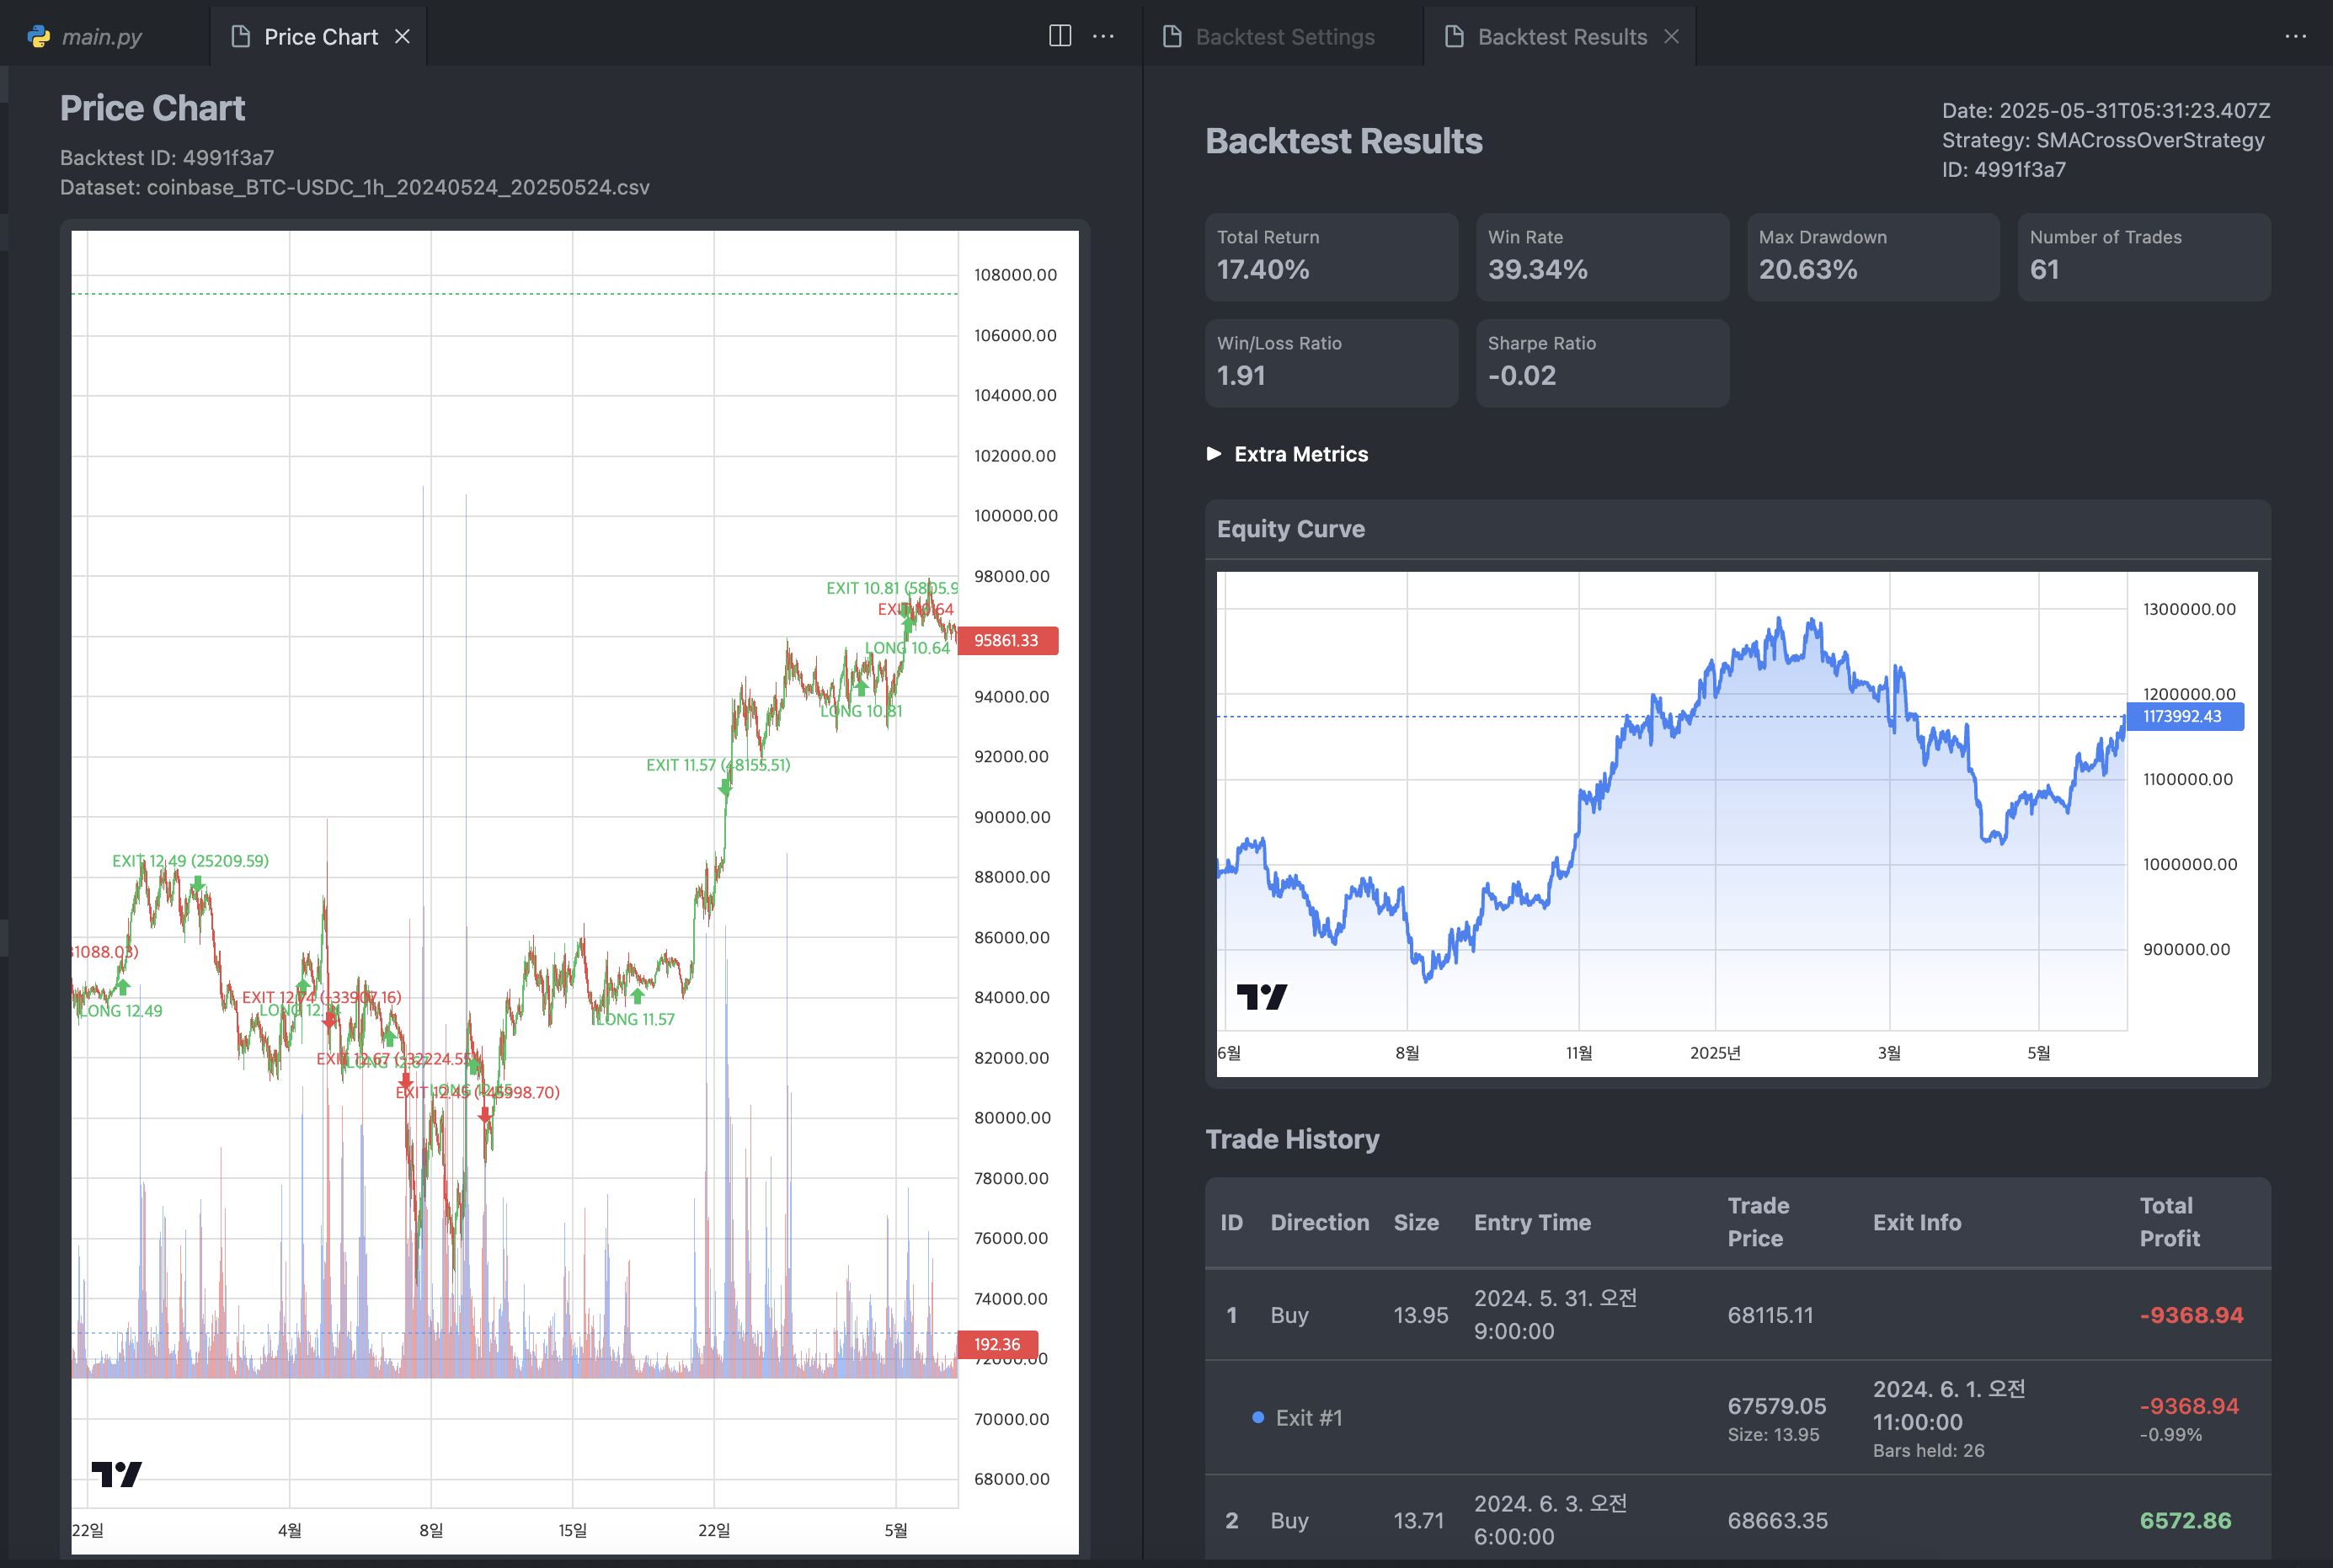The width and height of the screenshot is (2333, 1568).
Task: Click the Entry Time column header
Action: 1532,1222
